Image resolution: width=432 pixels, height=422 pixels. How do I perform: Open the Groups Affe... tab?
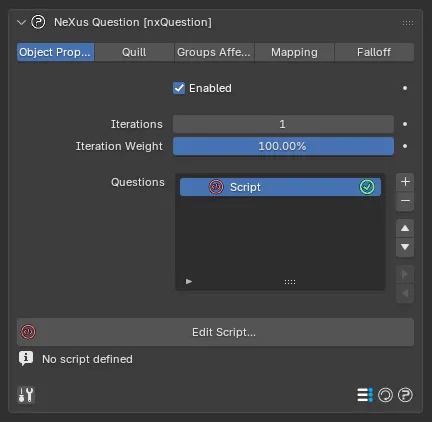click(214, 52)
